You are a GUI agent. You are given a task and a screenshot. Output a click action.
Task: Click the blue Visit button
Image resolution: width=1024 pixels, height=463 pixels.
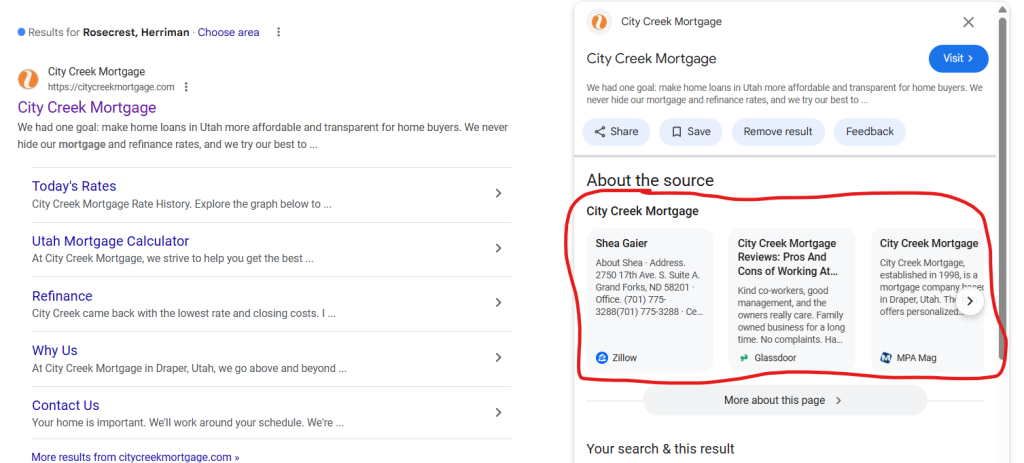click(958, 59)
